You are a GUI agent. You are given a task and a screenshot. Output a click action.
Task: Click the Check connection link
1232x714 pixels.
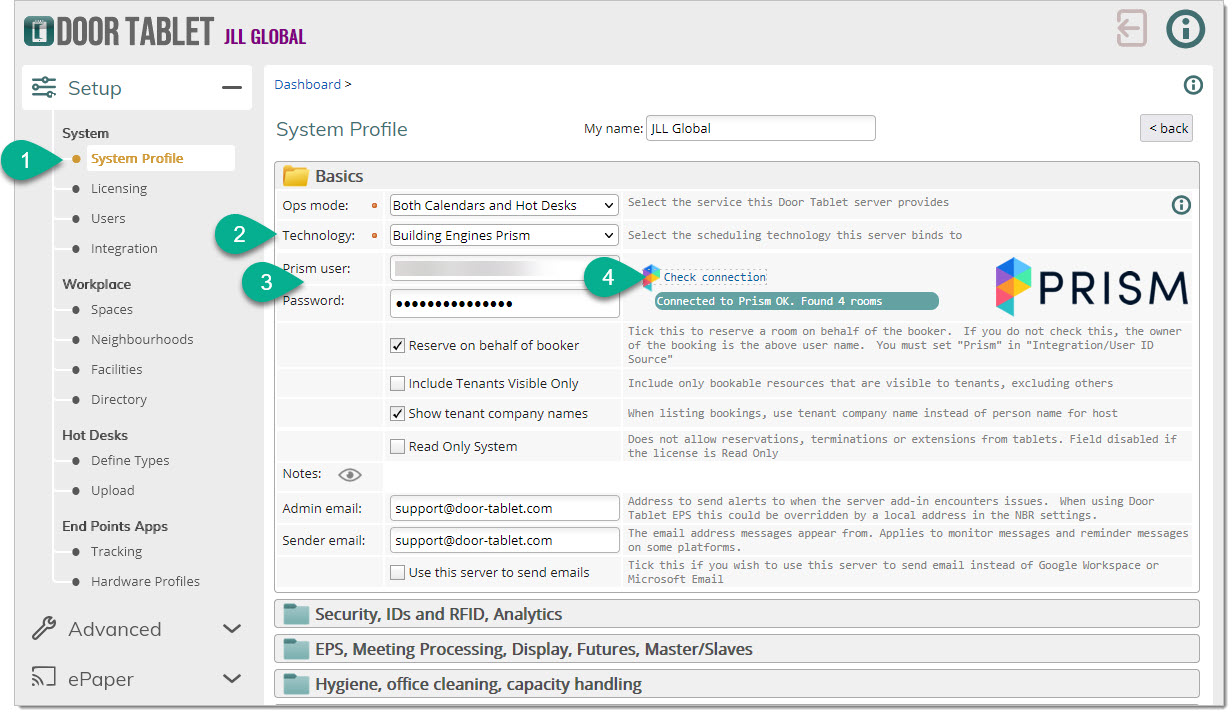[x=715, y=277]
